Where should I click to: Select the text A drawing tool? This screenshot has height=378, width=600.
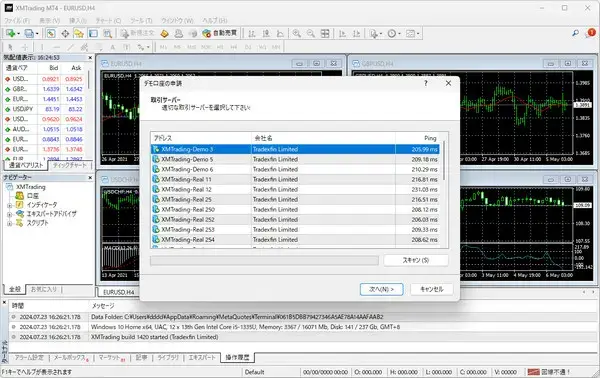tap(112, 47)
